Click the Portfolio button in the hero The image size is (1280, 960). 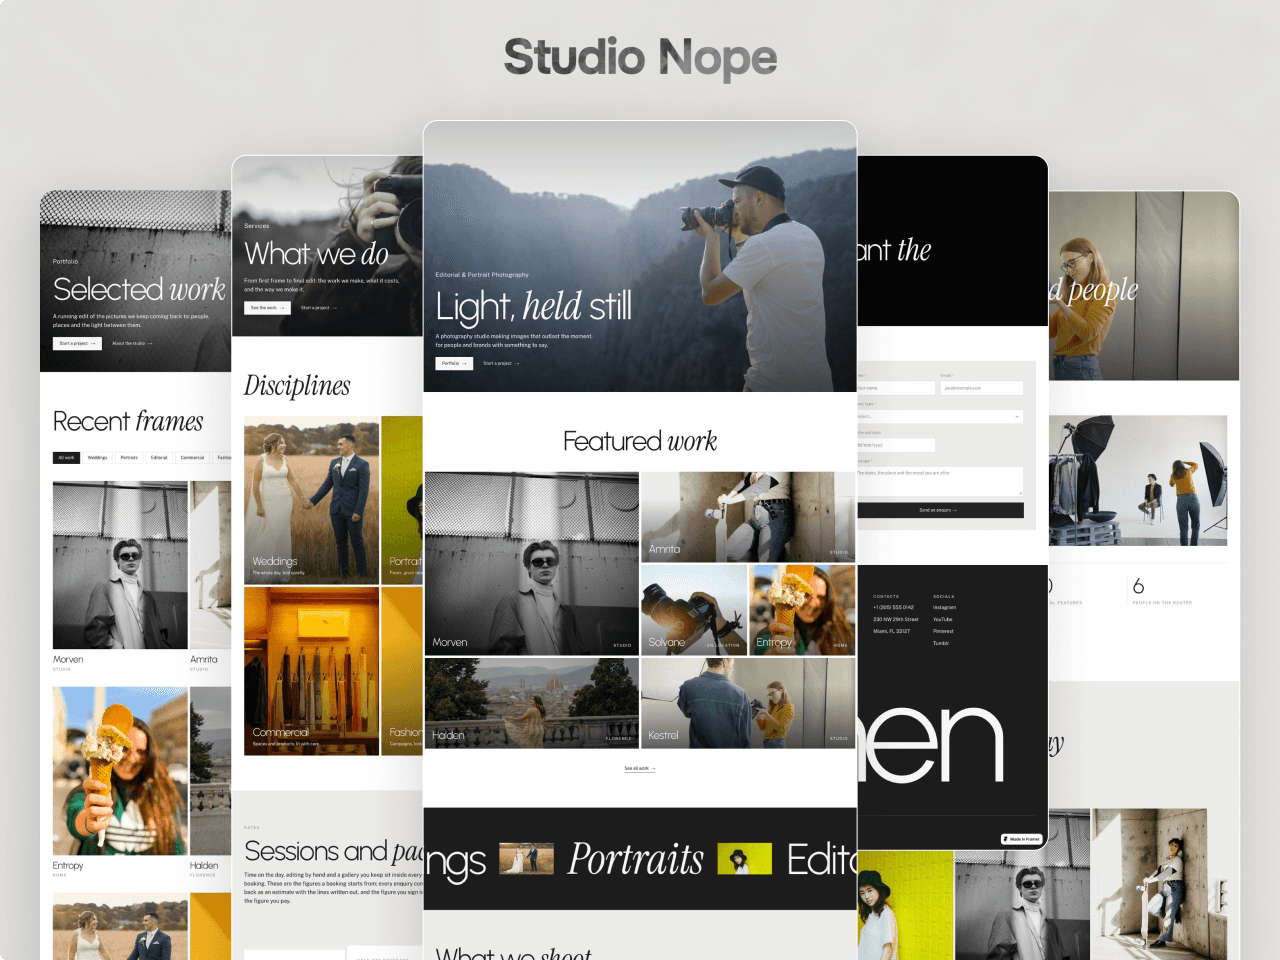point(454,363)
